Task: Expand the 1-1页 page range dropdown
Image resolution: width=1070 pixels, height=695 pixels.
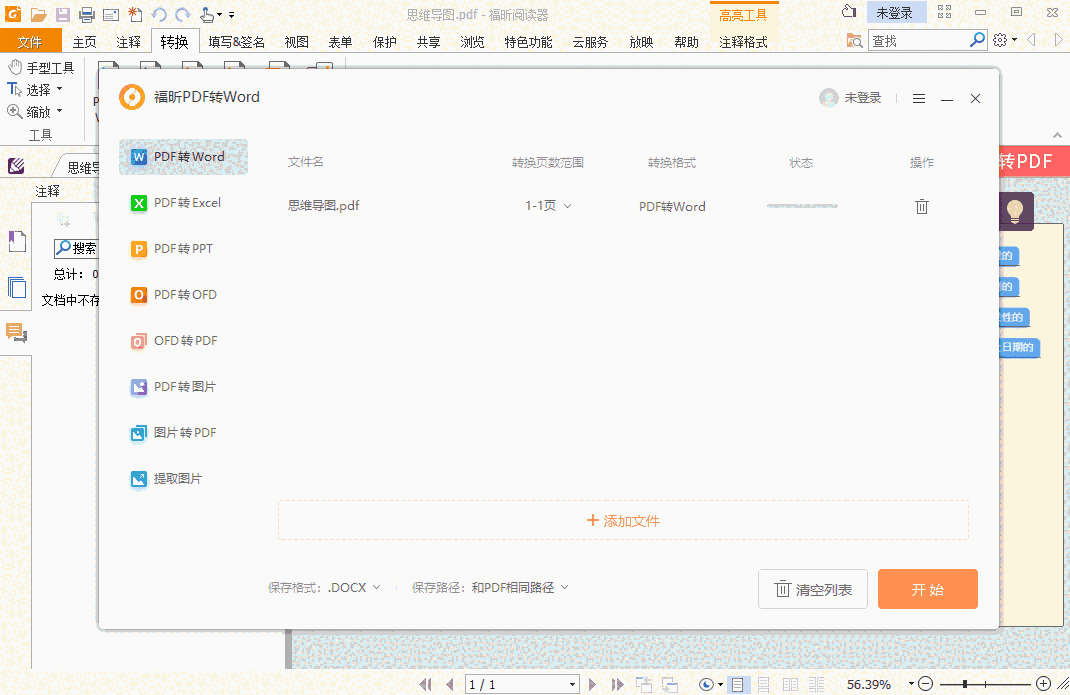Action: [x=549, y=206]
